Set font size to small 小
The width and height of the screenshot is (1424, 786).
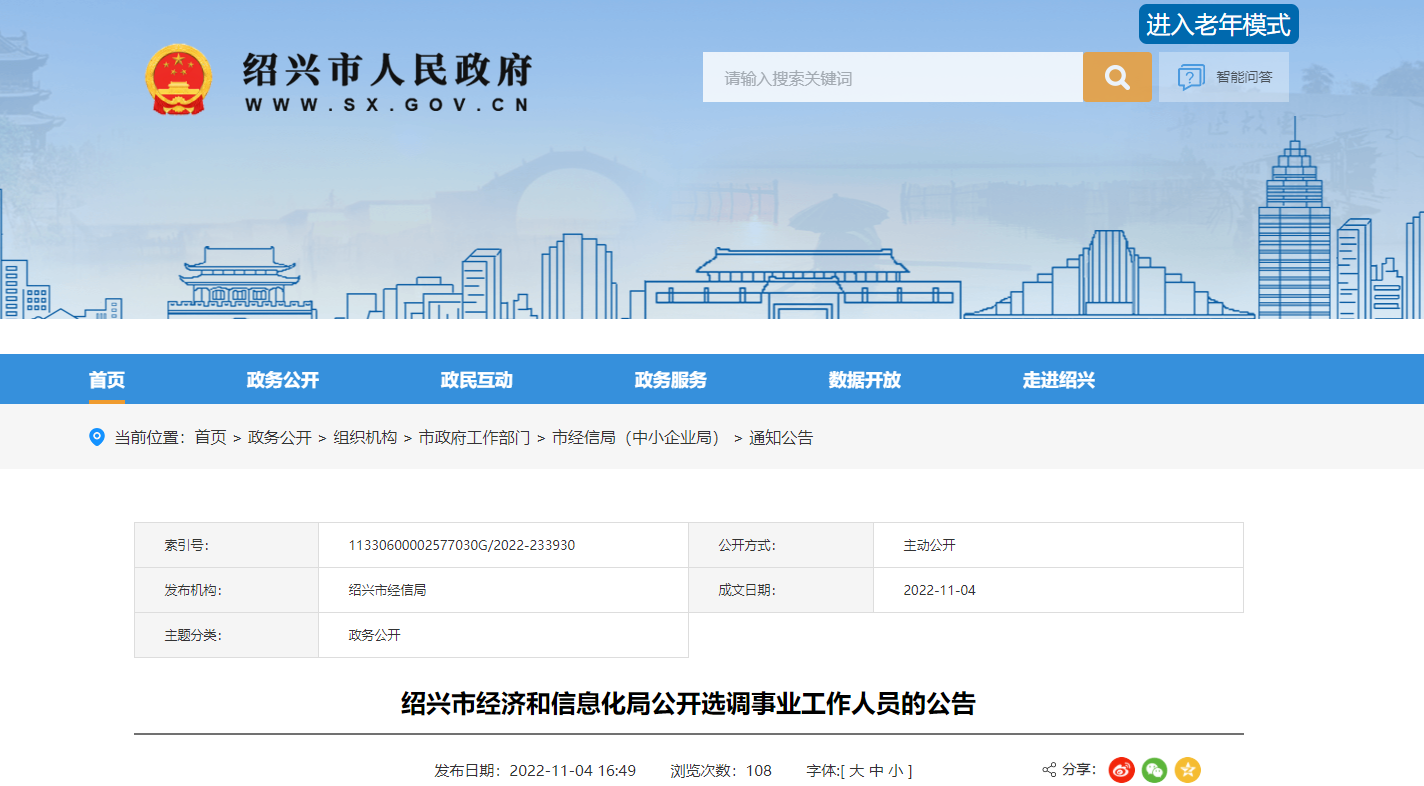(895, 771)
